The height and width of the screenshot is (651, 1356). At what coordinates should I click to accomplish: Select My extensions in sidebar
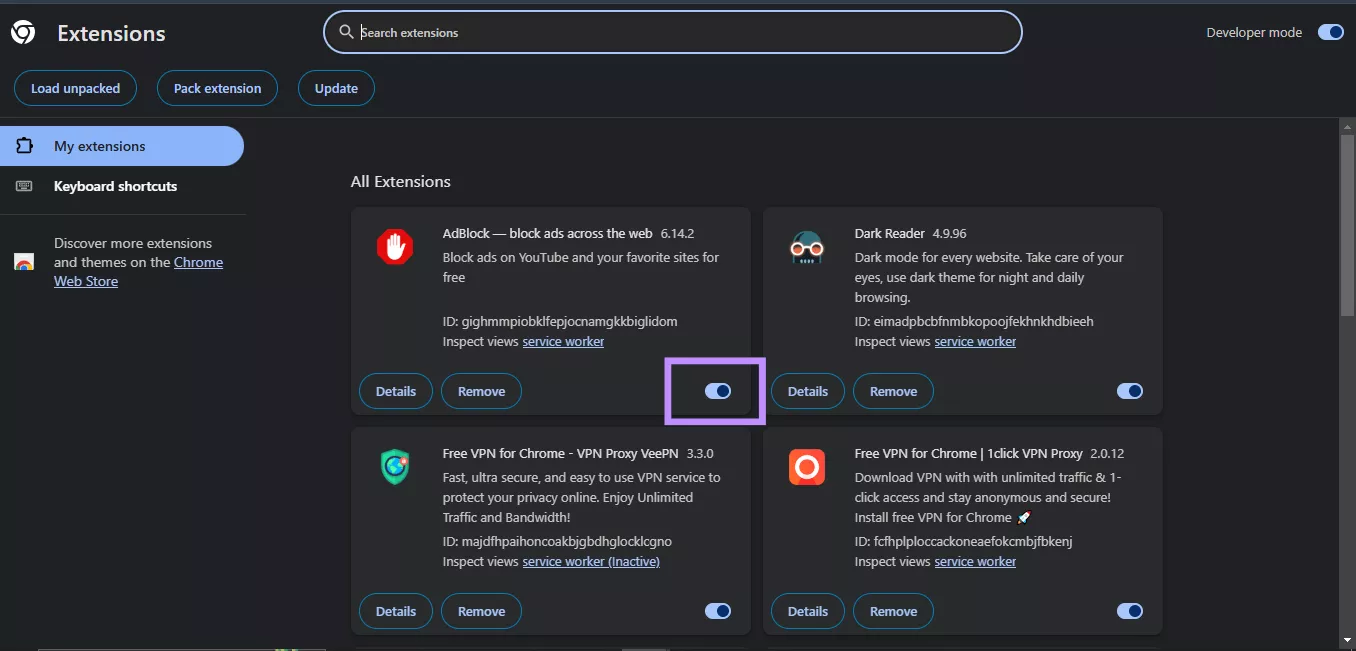pyautogui.click(x=122, y=146)
